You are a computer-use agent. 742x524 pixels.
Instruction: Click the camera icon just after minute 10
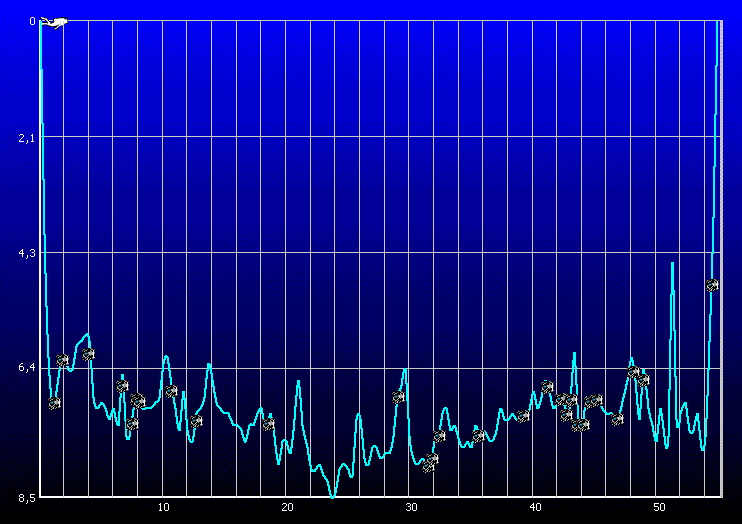click(x=171, y=391)
